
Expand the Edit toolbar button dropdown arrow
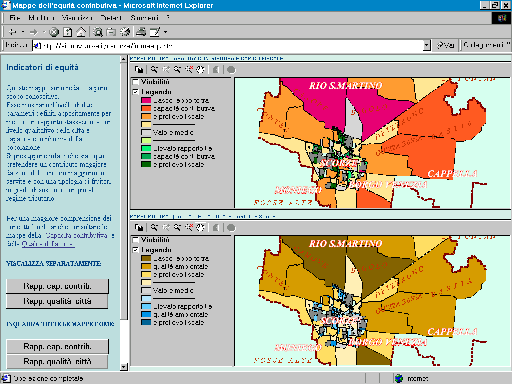click(x=165, y=32)
